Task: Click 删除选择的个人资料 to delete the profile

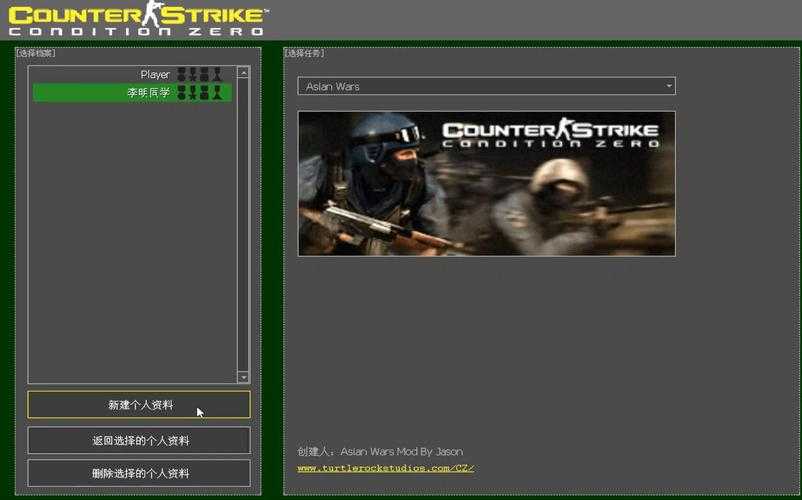Action: pos(139,473)
